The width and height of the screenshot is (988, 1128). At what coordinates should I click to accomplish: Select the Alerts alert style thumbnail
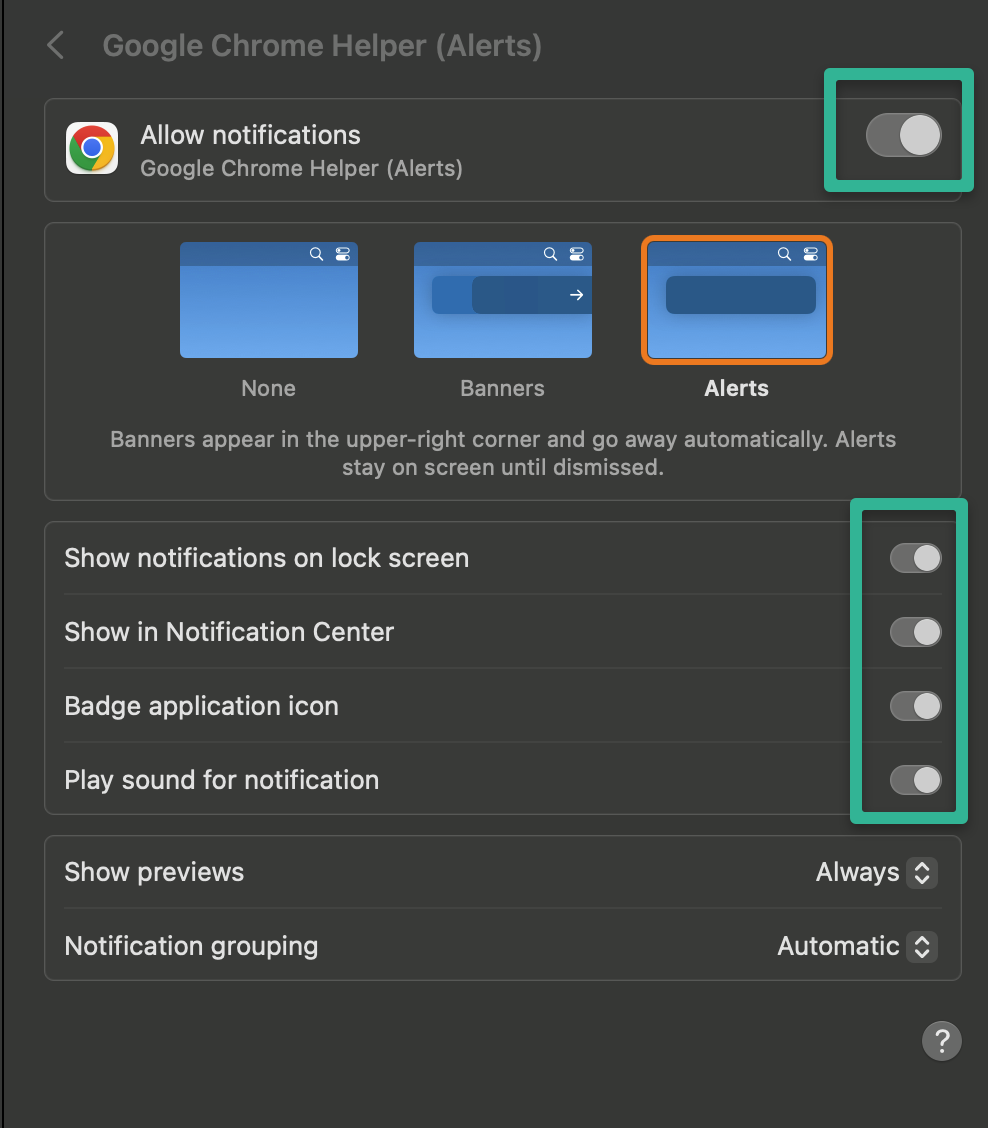point(737,300)
